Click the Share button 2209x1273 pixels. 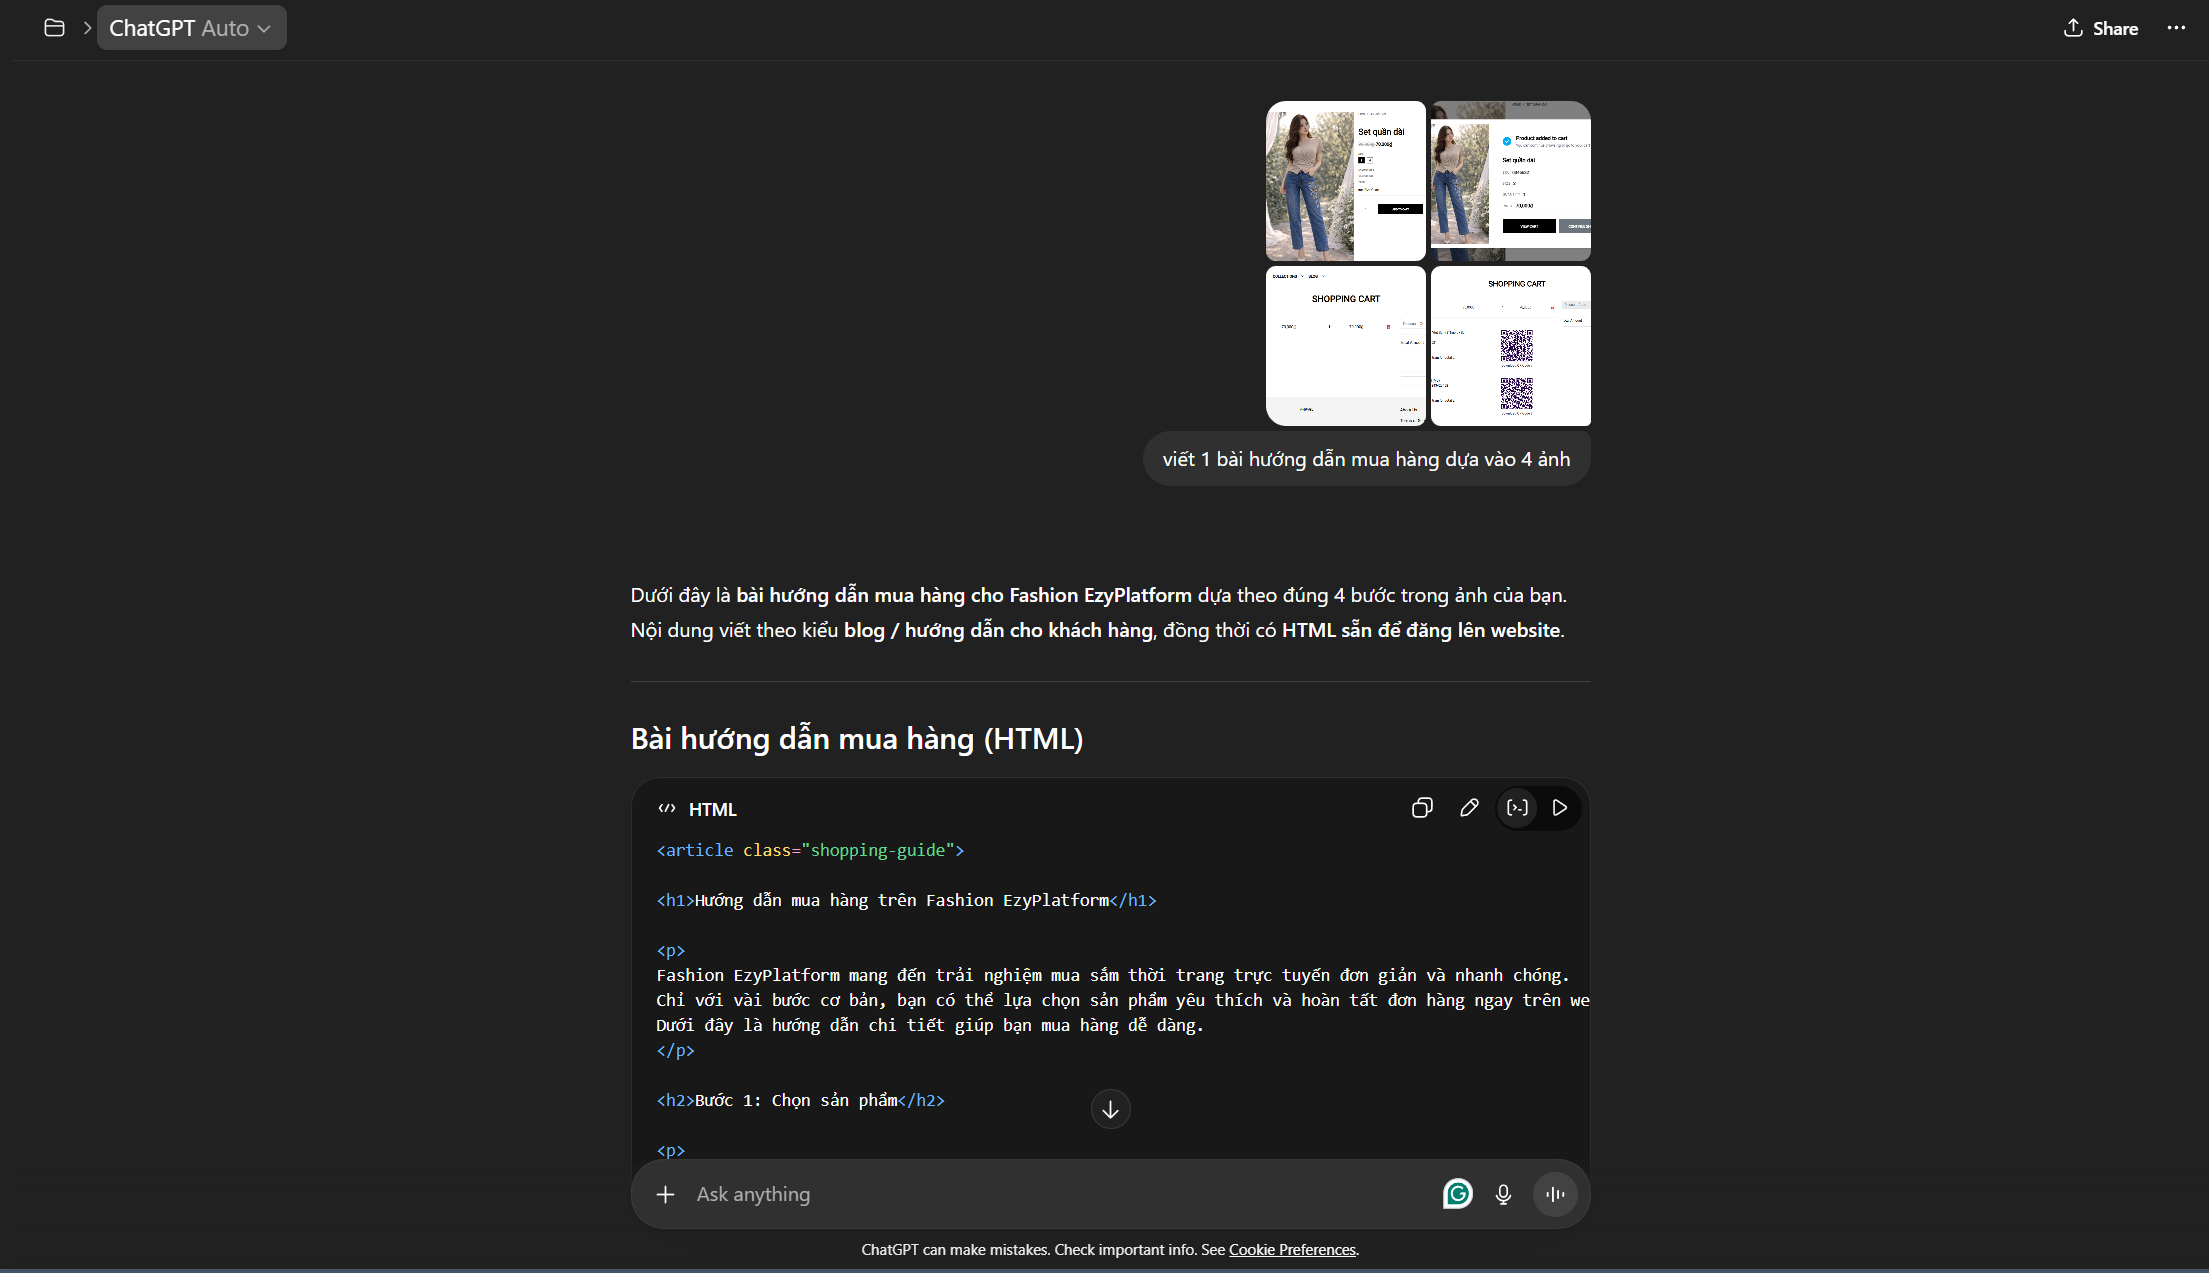[x=2100, y=28]
